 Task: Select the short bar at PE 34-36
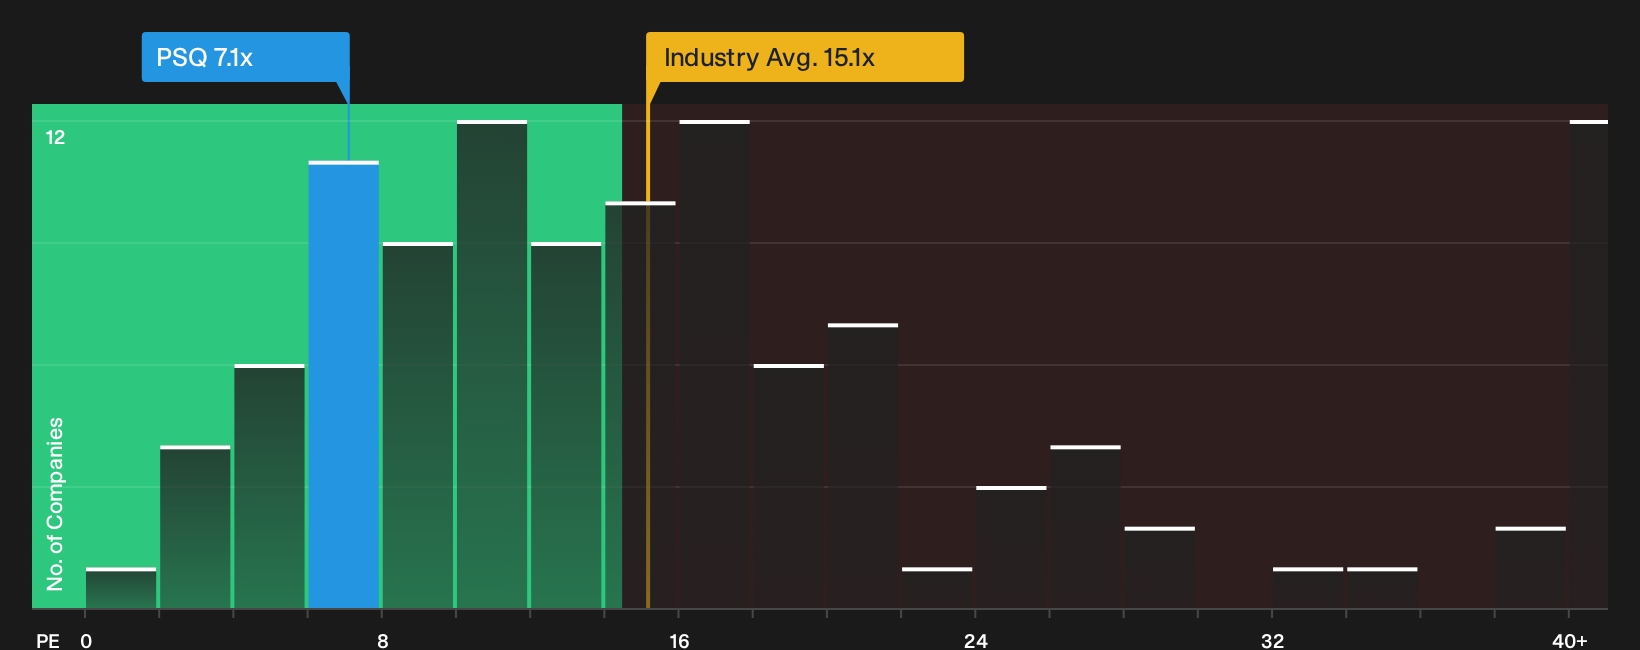pyautogui.click(x=1382, y=588)
